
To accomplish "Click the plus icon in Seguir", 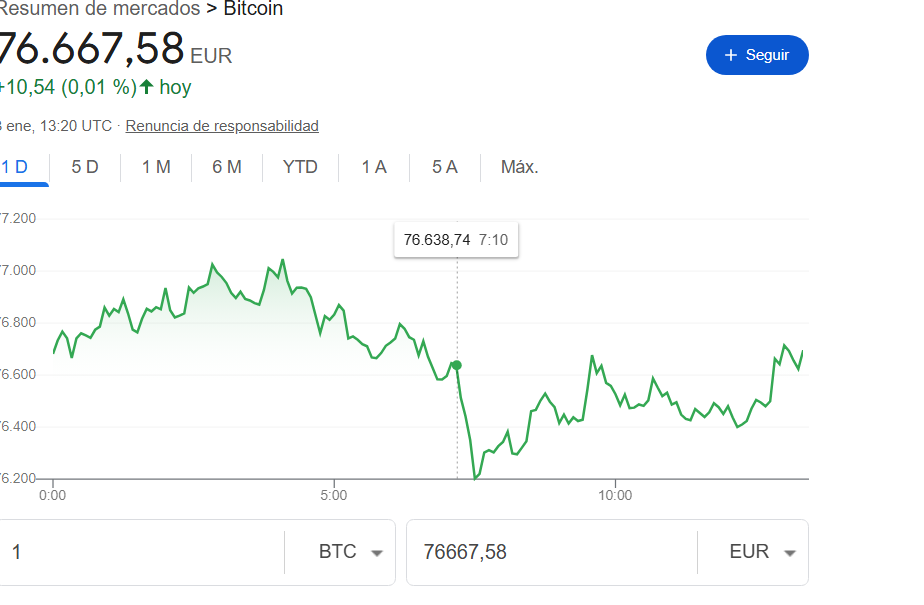I will tap(731, 55).
